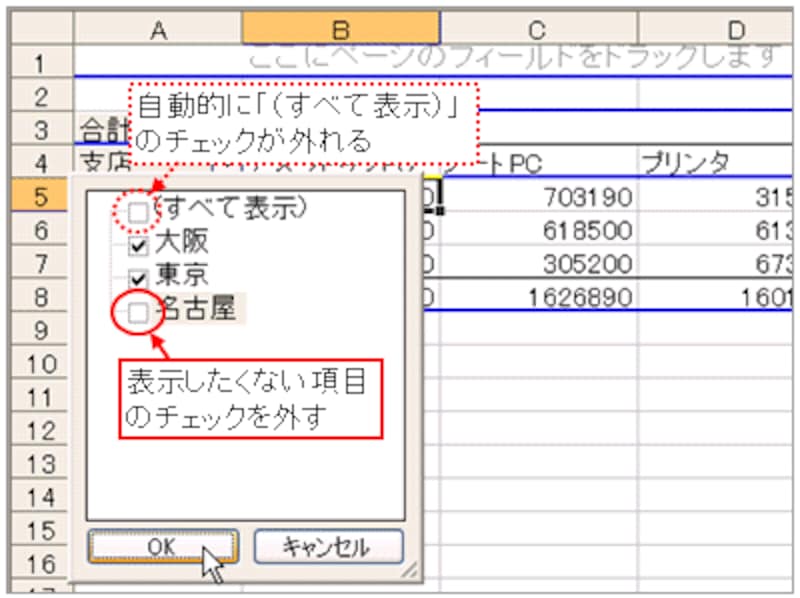This screenshot has height=598, width=800.
Task: Select row 11 header
Action: coord(40,396)
